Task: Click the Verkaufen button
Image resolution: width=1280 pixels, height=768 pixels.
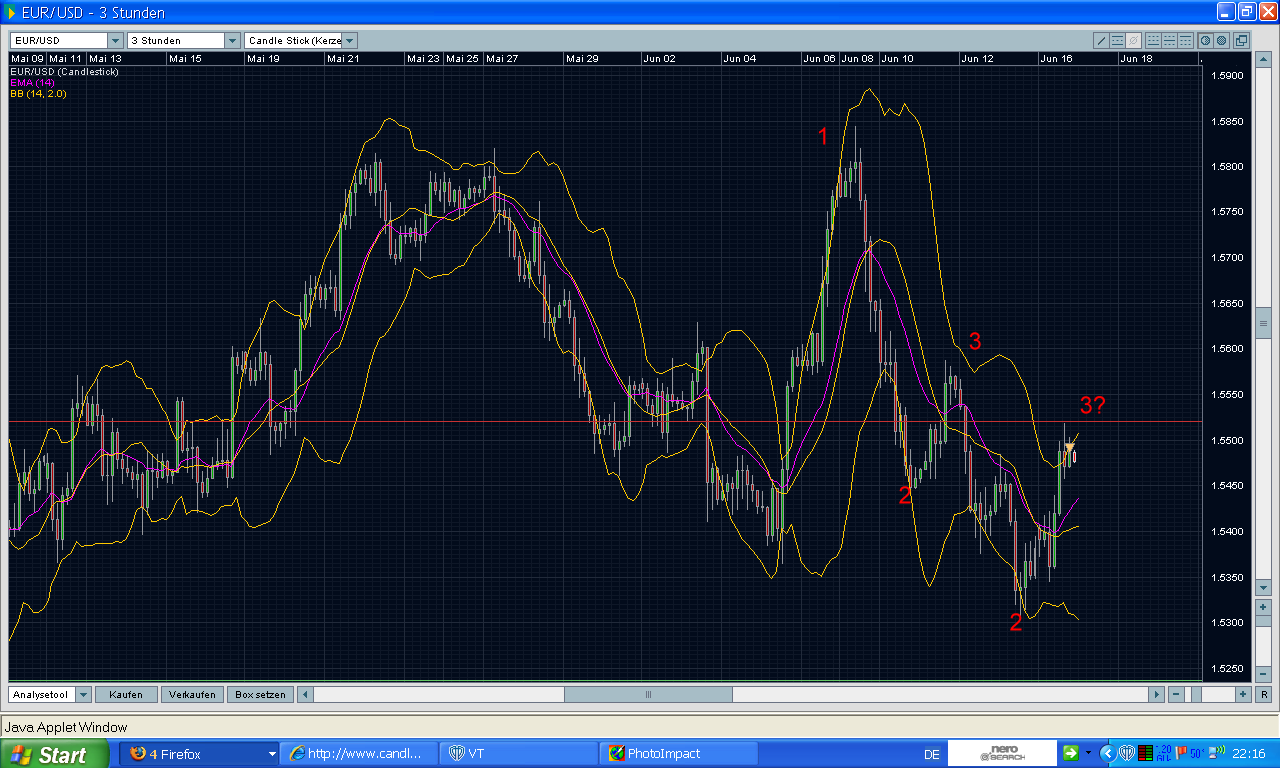Action: point(192,694)
